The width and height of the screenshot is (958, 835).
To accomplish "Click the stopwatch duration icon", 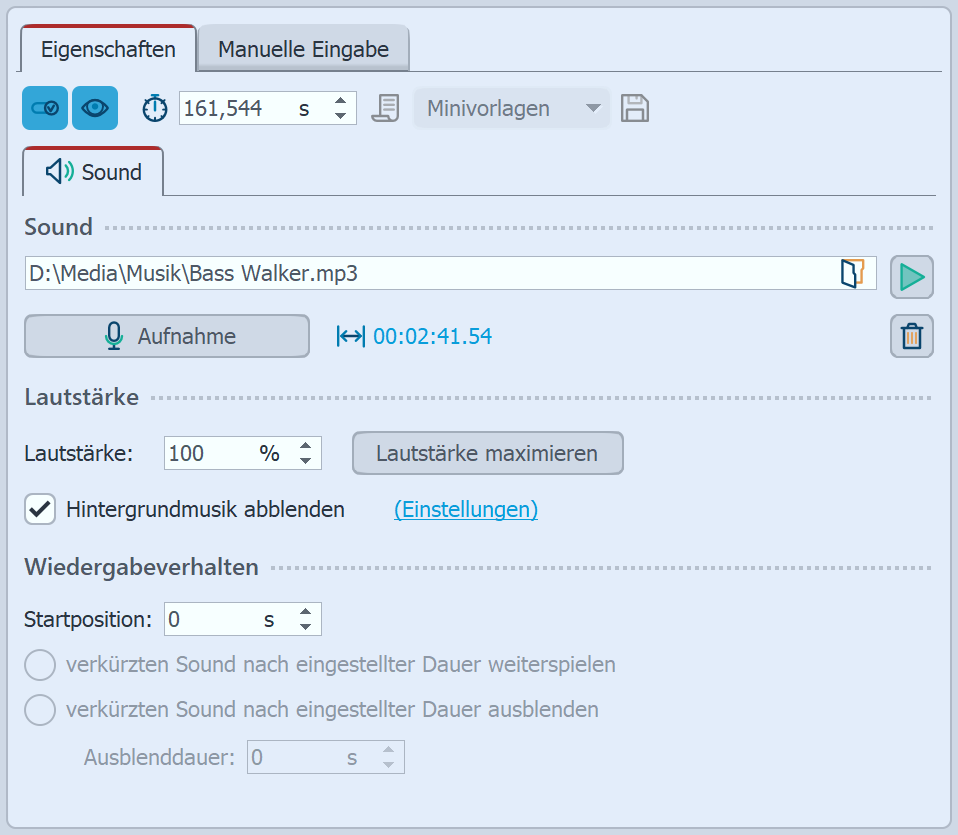I will click(155, 108).
